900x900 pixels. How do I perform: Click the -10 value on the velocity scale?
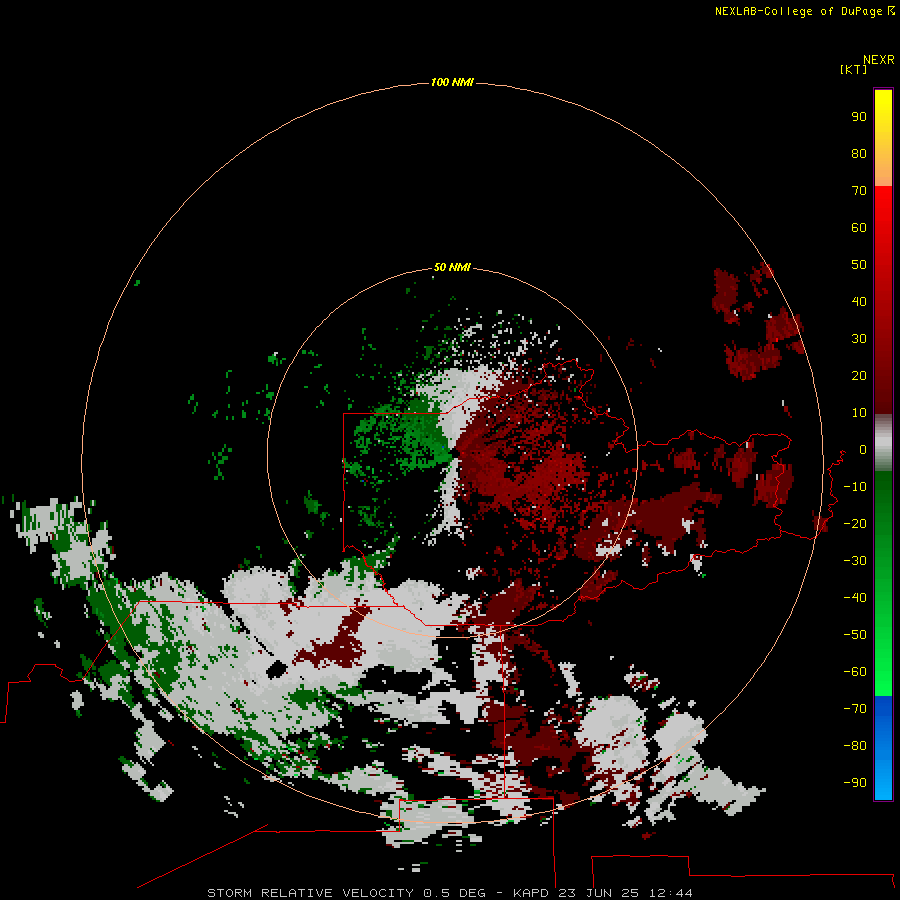coord(855,487)
